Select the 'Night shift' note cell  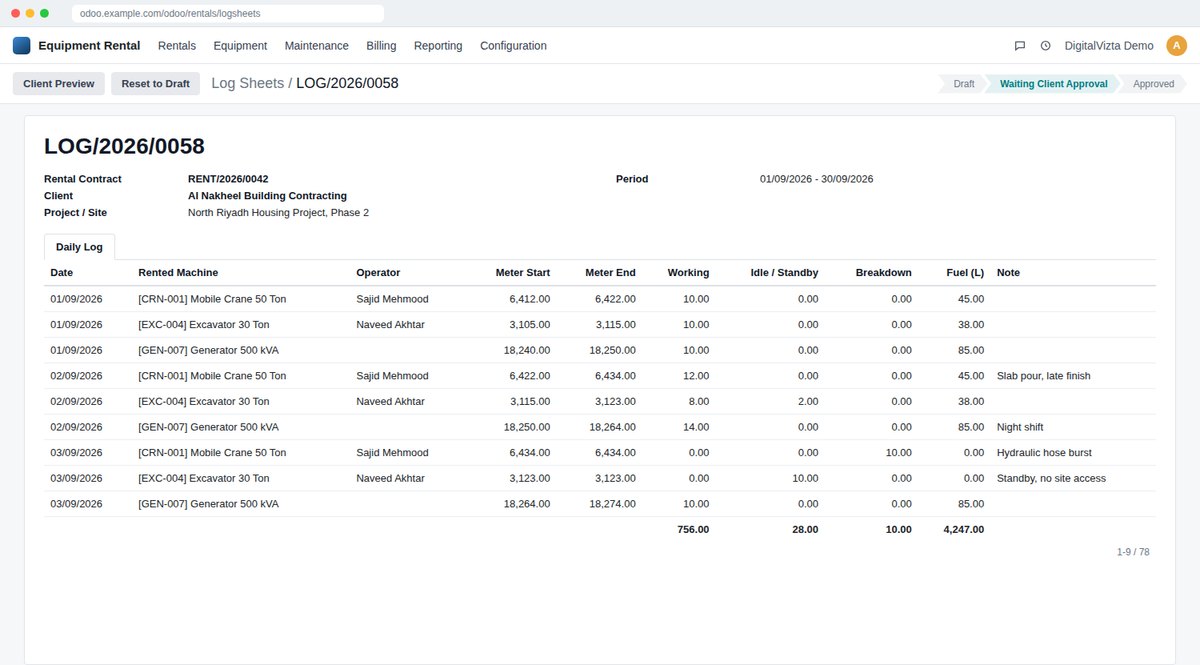pos(1020,427)
